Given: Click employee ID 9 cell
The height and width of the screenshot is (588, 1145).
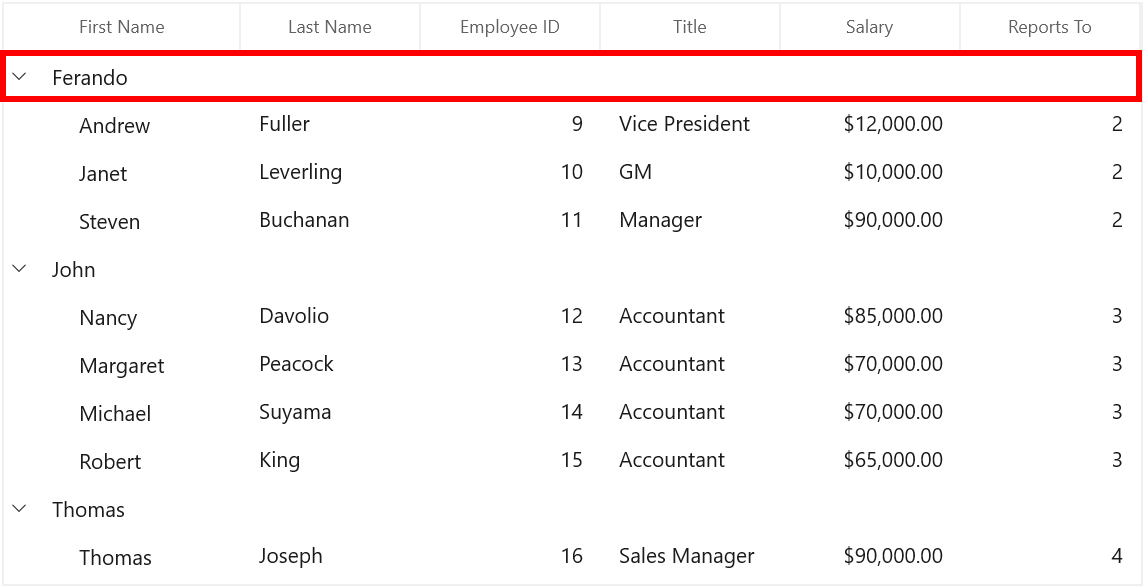Looking at the screenshot, I should pyautogui.click(x=577, y=123).
